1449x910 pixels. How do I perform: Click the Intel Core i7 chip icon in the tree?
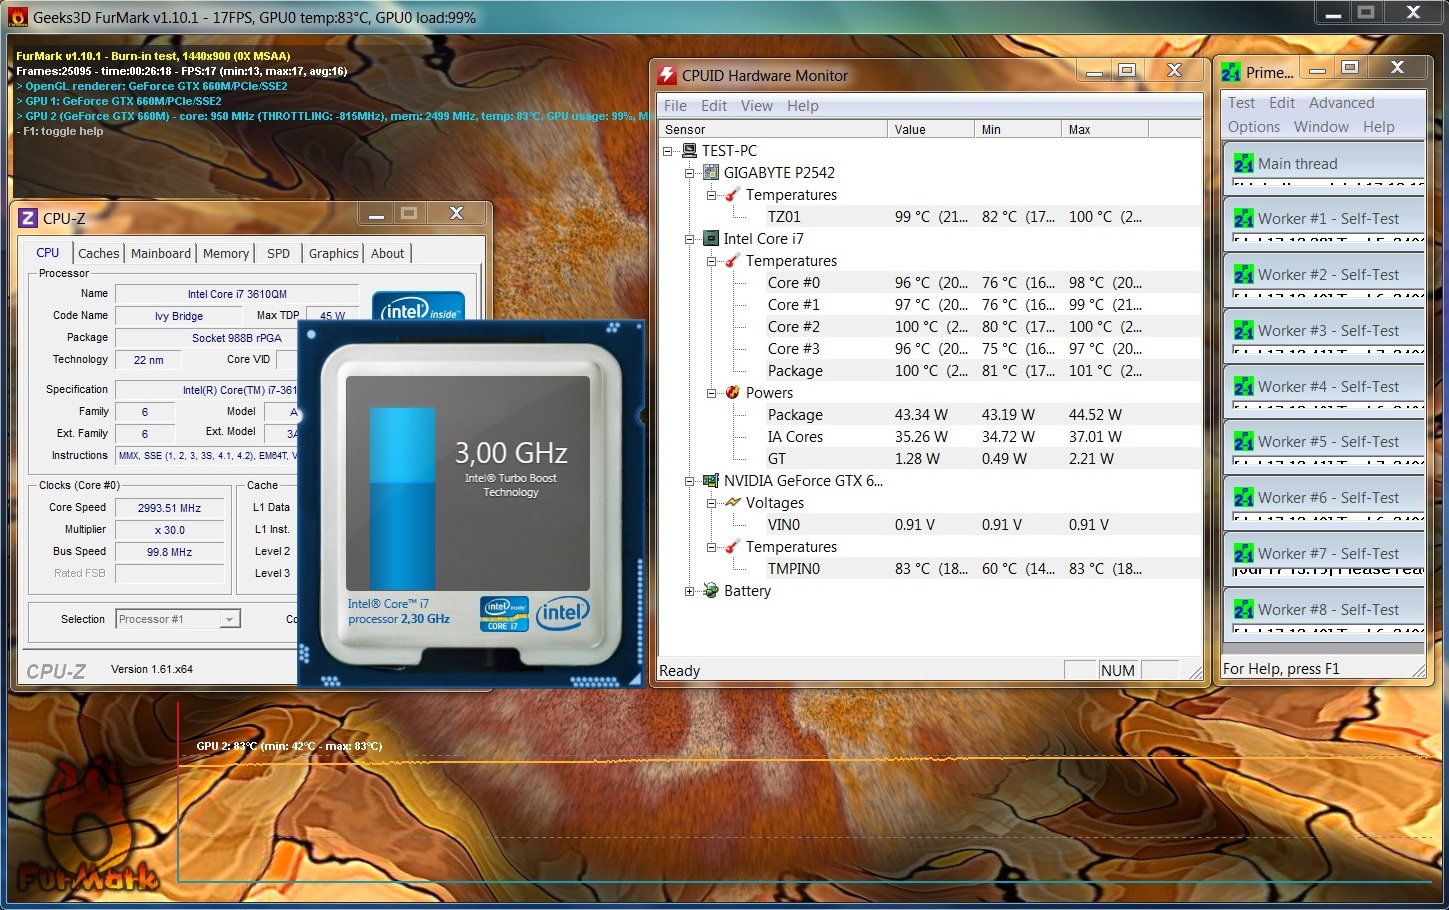pyautogui.click(x=711, y=239)
